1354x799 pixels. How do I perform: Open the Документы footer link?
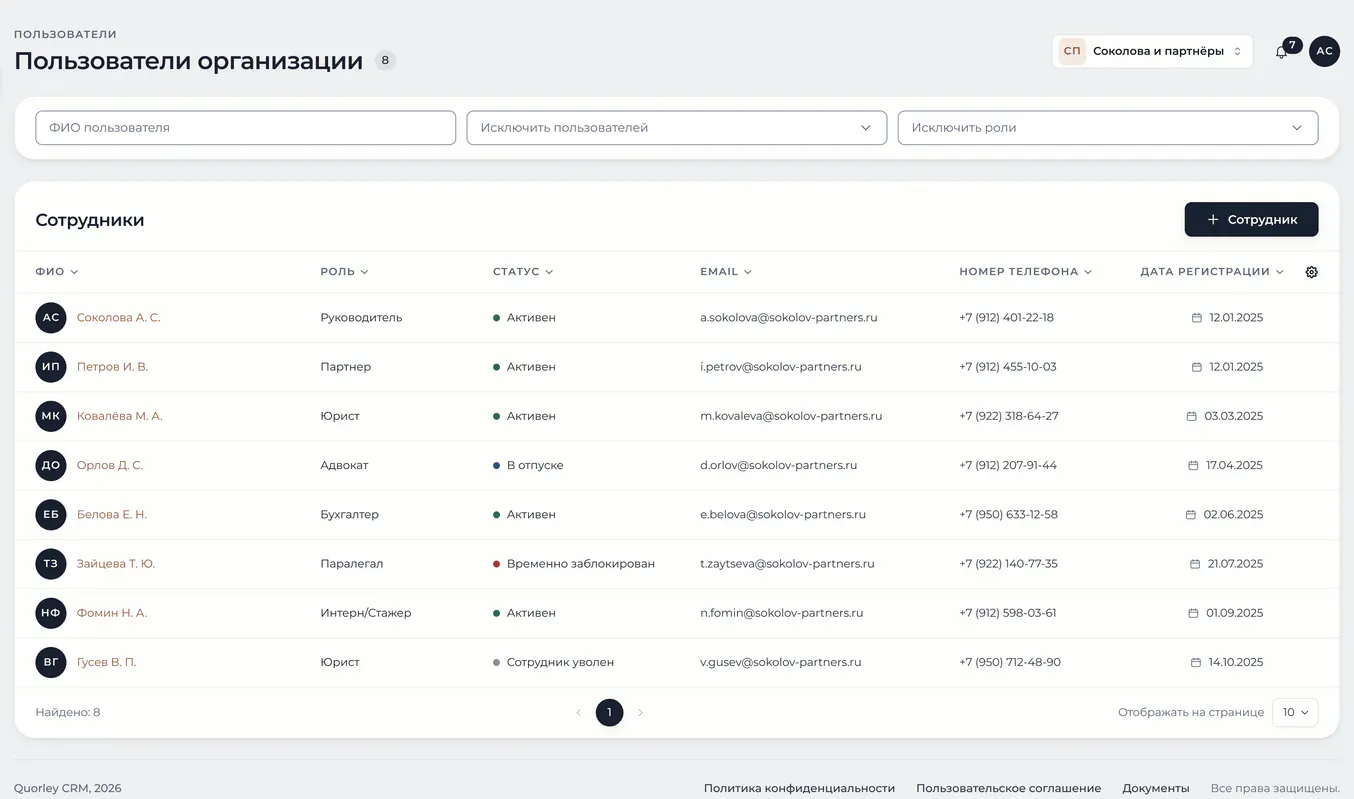(1156, 788)
